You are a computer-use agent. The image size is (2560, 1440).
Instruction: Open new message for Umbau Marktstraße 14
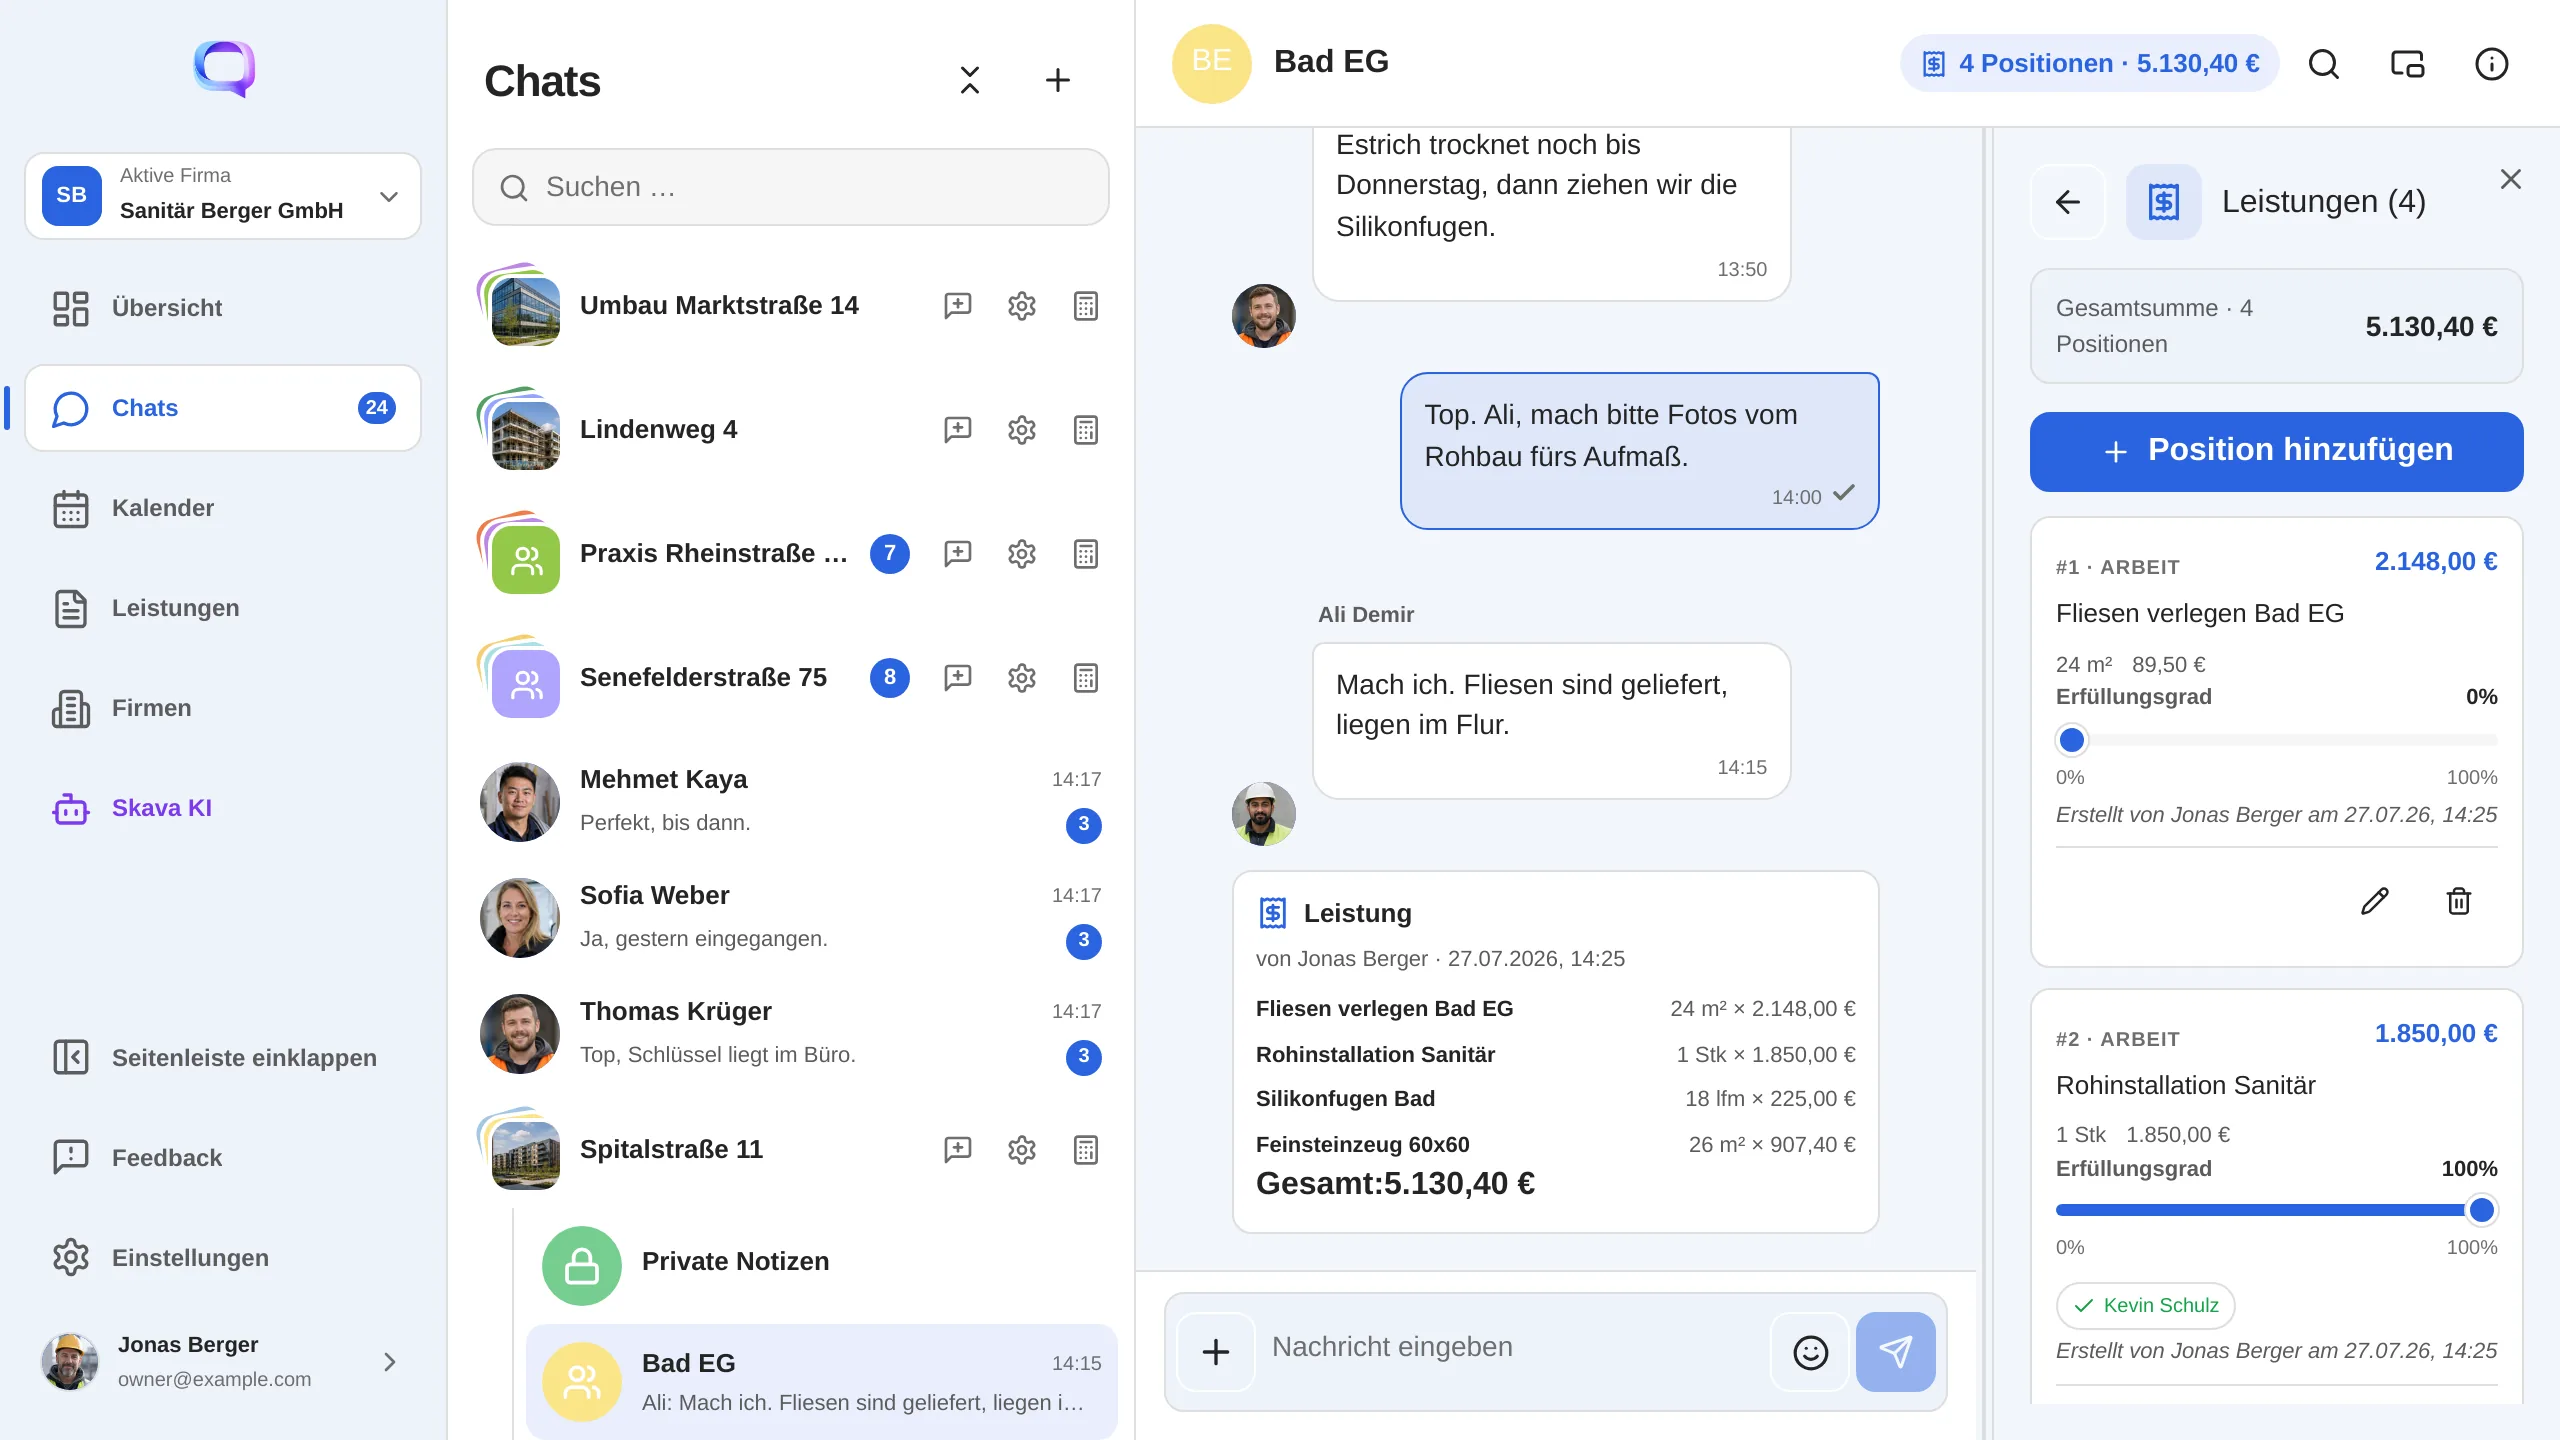coord(957,305)
